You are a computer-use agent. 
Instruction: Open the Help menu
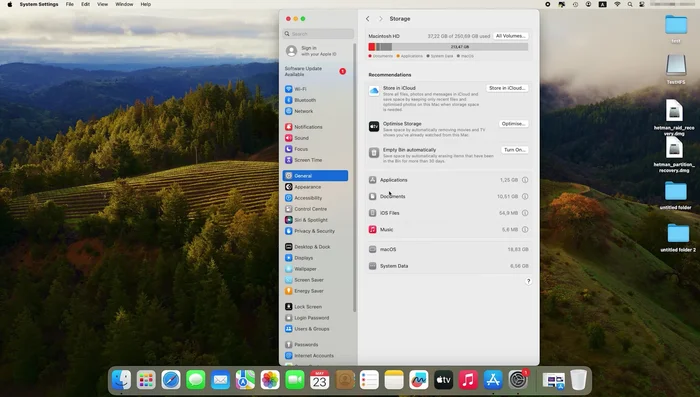point(146,4)
